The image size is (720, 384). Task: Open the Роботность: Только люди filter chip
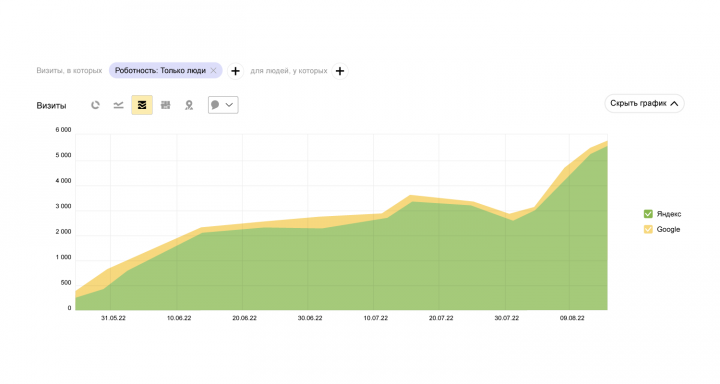[160, 70]
